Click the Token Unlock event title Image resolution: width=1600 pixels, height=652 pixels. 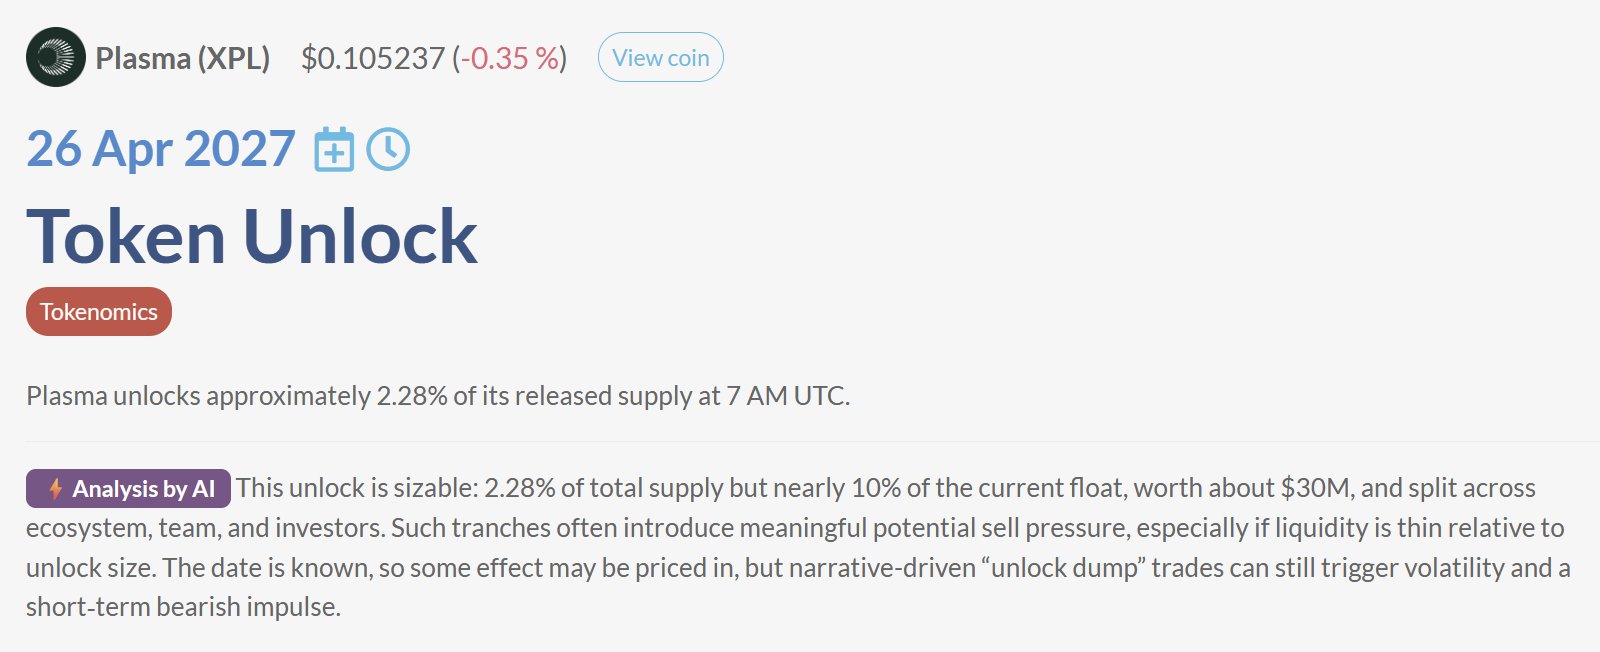pyautogui.click(x=252, y=237)
